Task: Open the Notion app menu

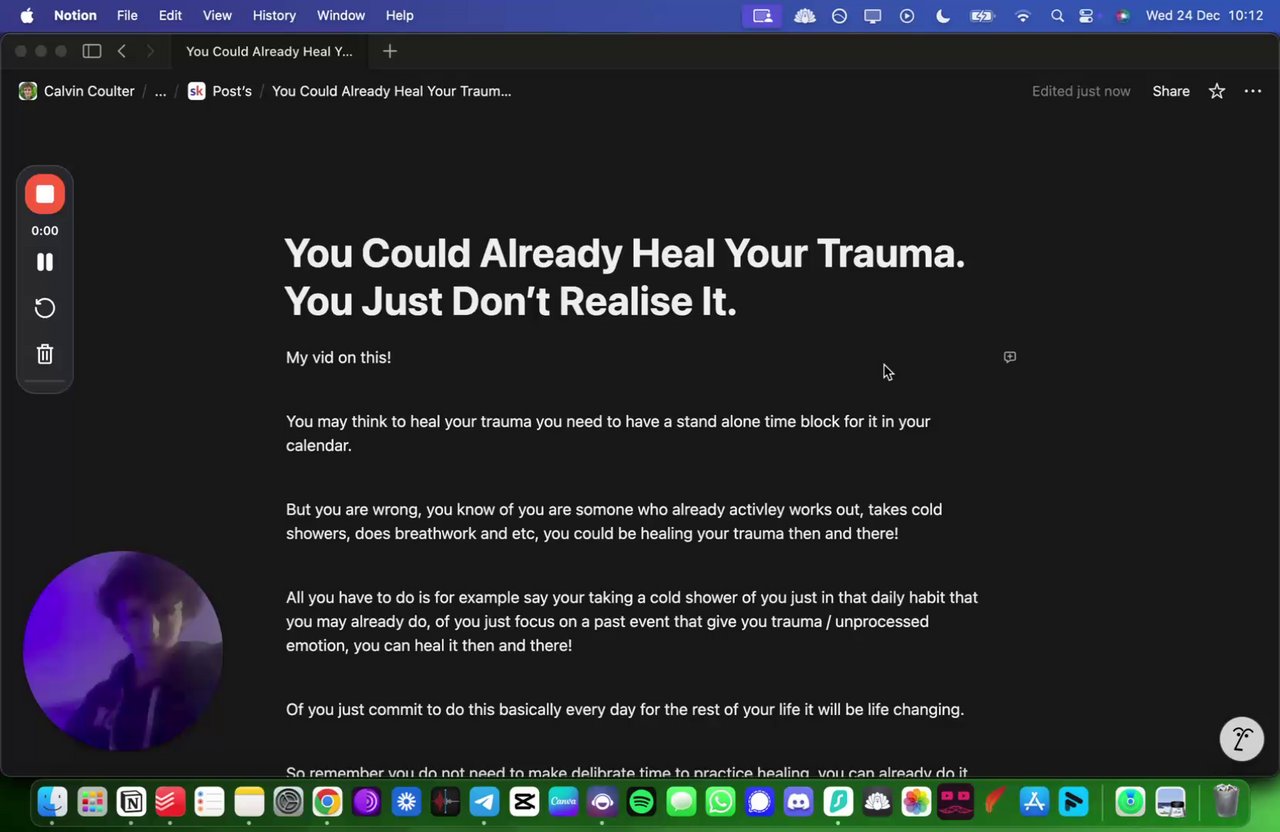Action: click(75, 15)
